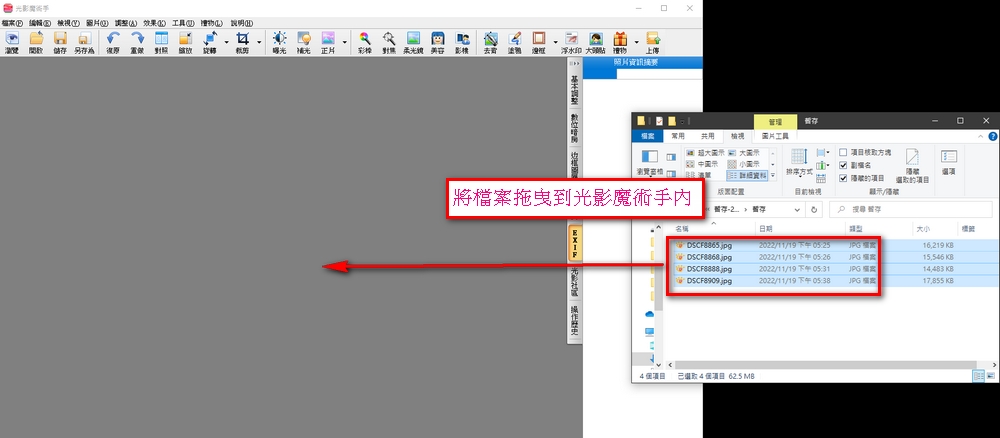
Task: Click the 儲存 save icon
Action: click(x=60, y=42)
